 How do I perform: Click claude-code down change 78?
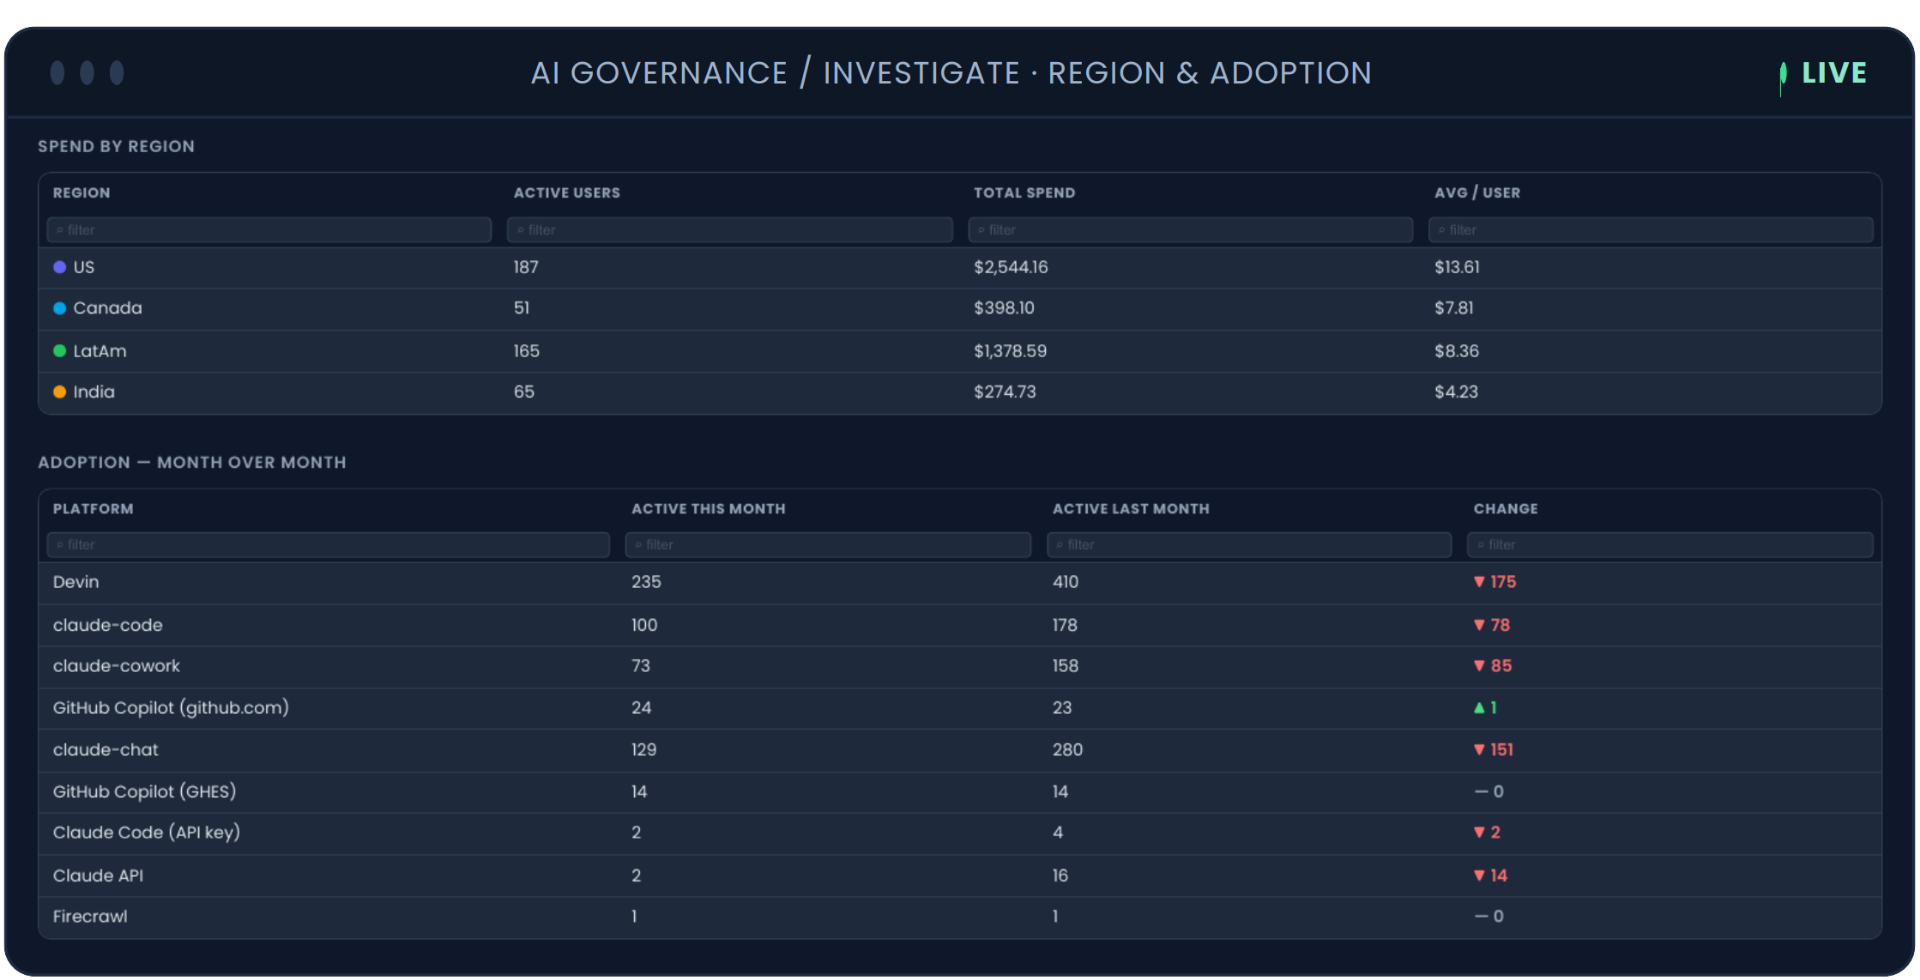(x=1492, y=625)
